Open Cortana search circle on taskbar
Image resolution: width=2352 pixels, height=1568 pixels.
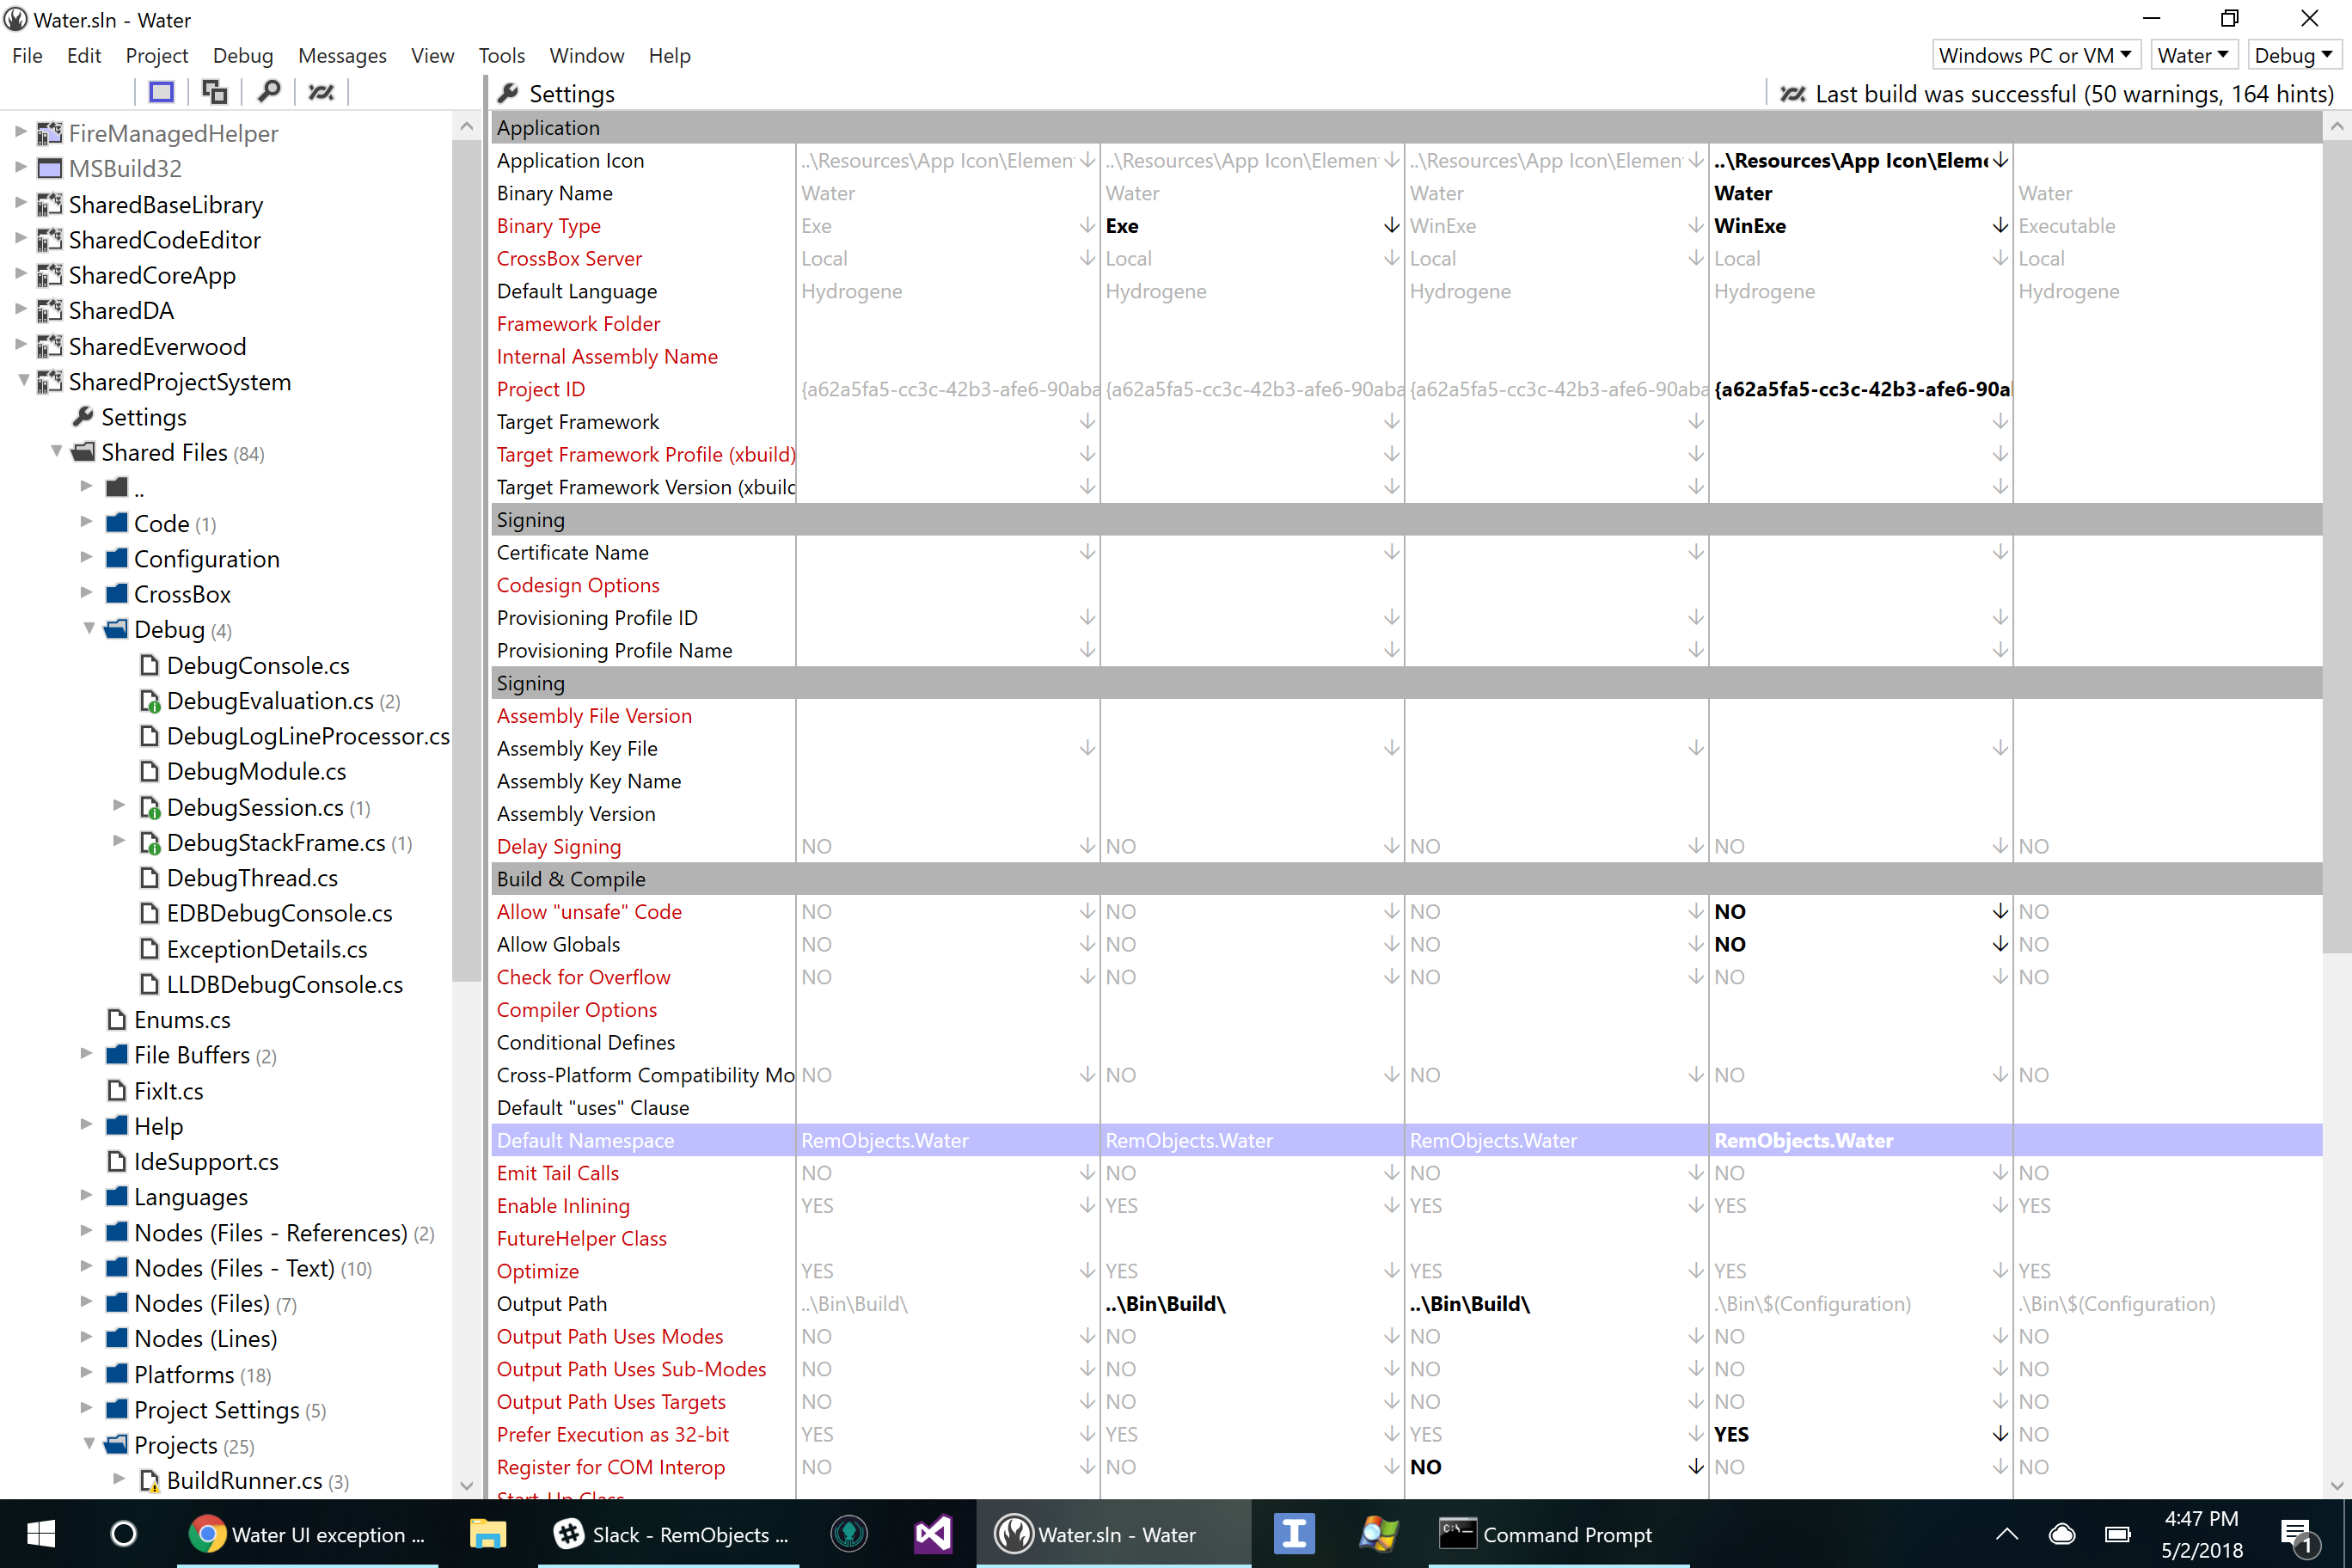click(124, 1534)
